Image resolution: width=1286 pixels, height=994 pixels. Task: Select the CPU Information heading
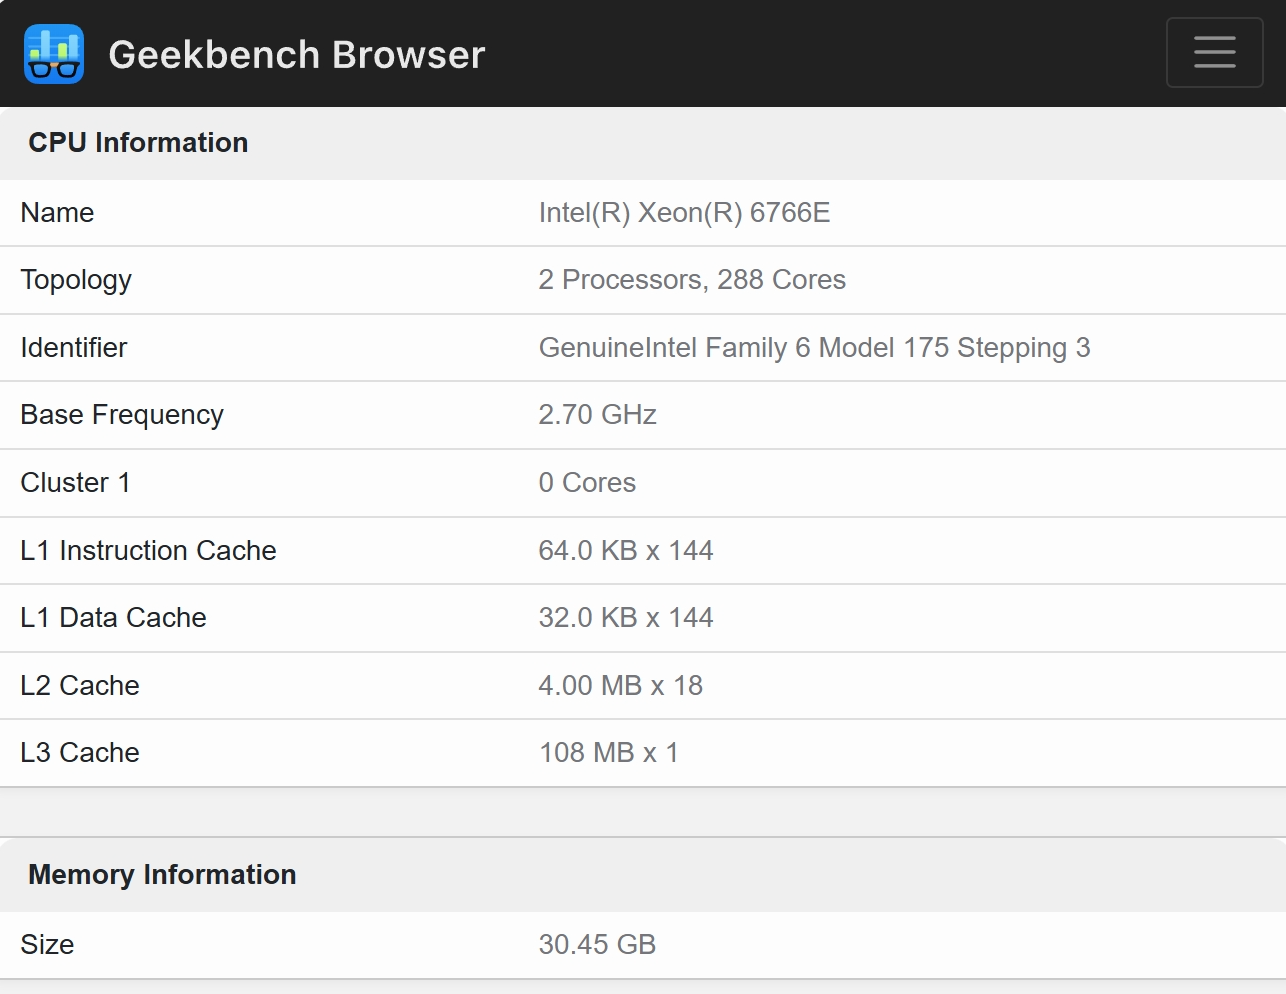point(138,143)
